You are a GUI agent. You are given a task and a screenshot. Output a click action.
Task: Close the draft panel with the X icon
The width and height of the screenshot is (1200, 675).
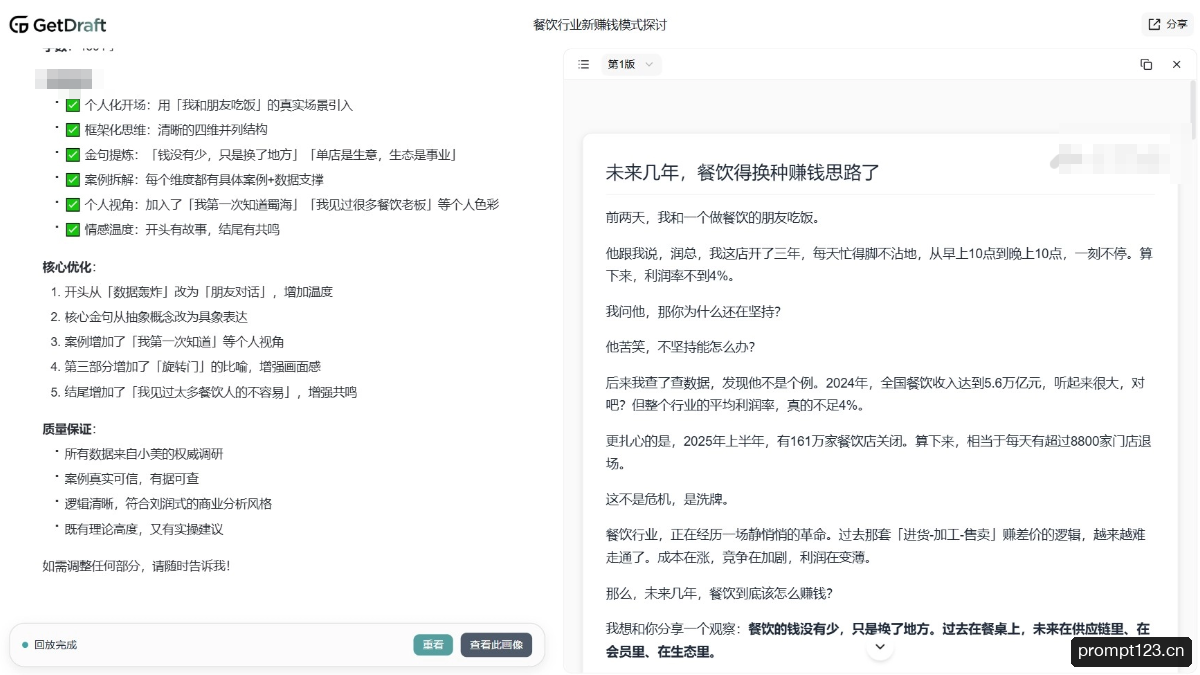pyautogui.click(x=1176, y=64)
